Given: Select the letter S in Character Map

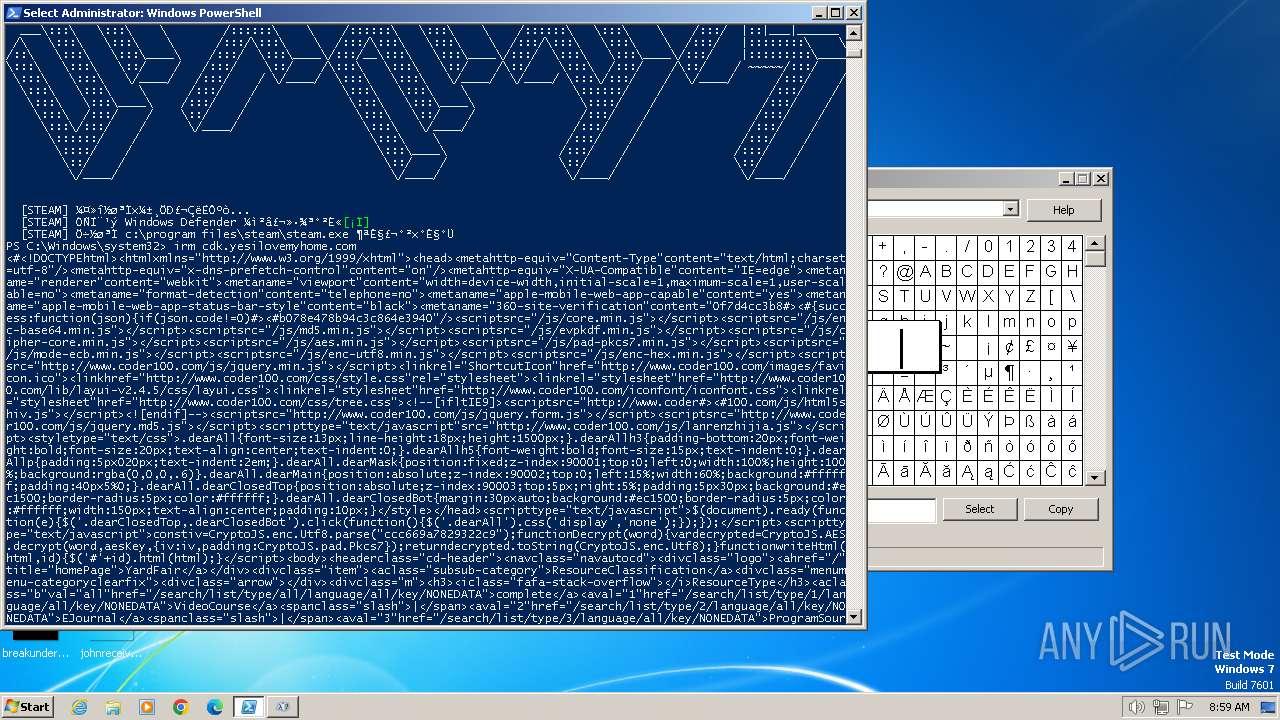Looking at the screenshot, I should coord(883,297).
